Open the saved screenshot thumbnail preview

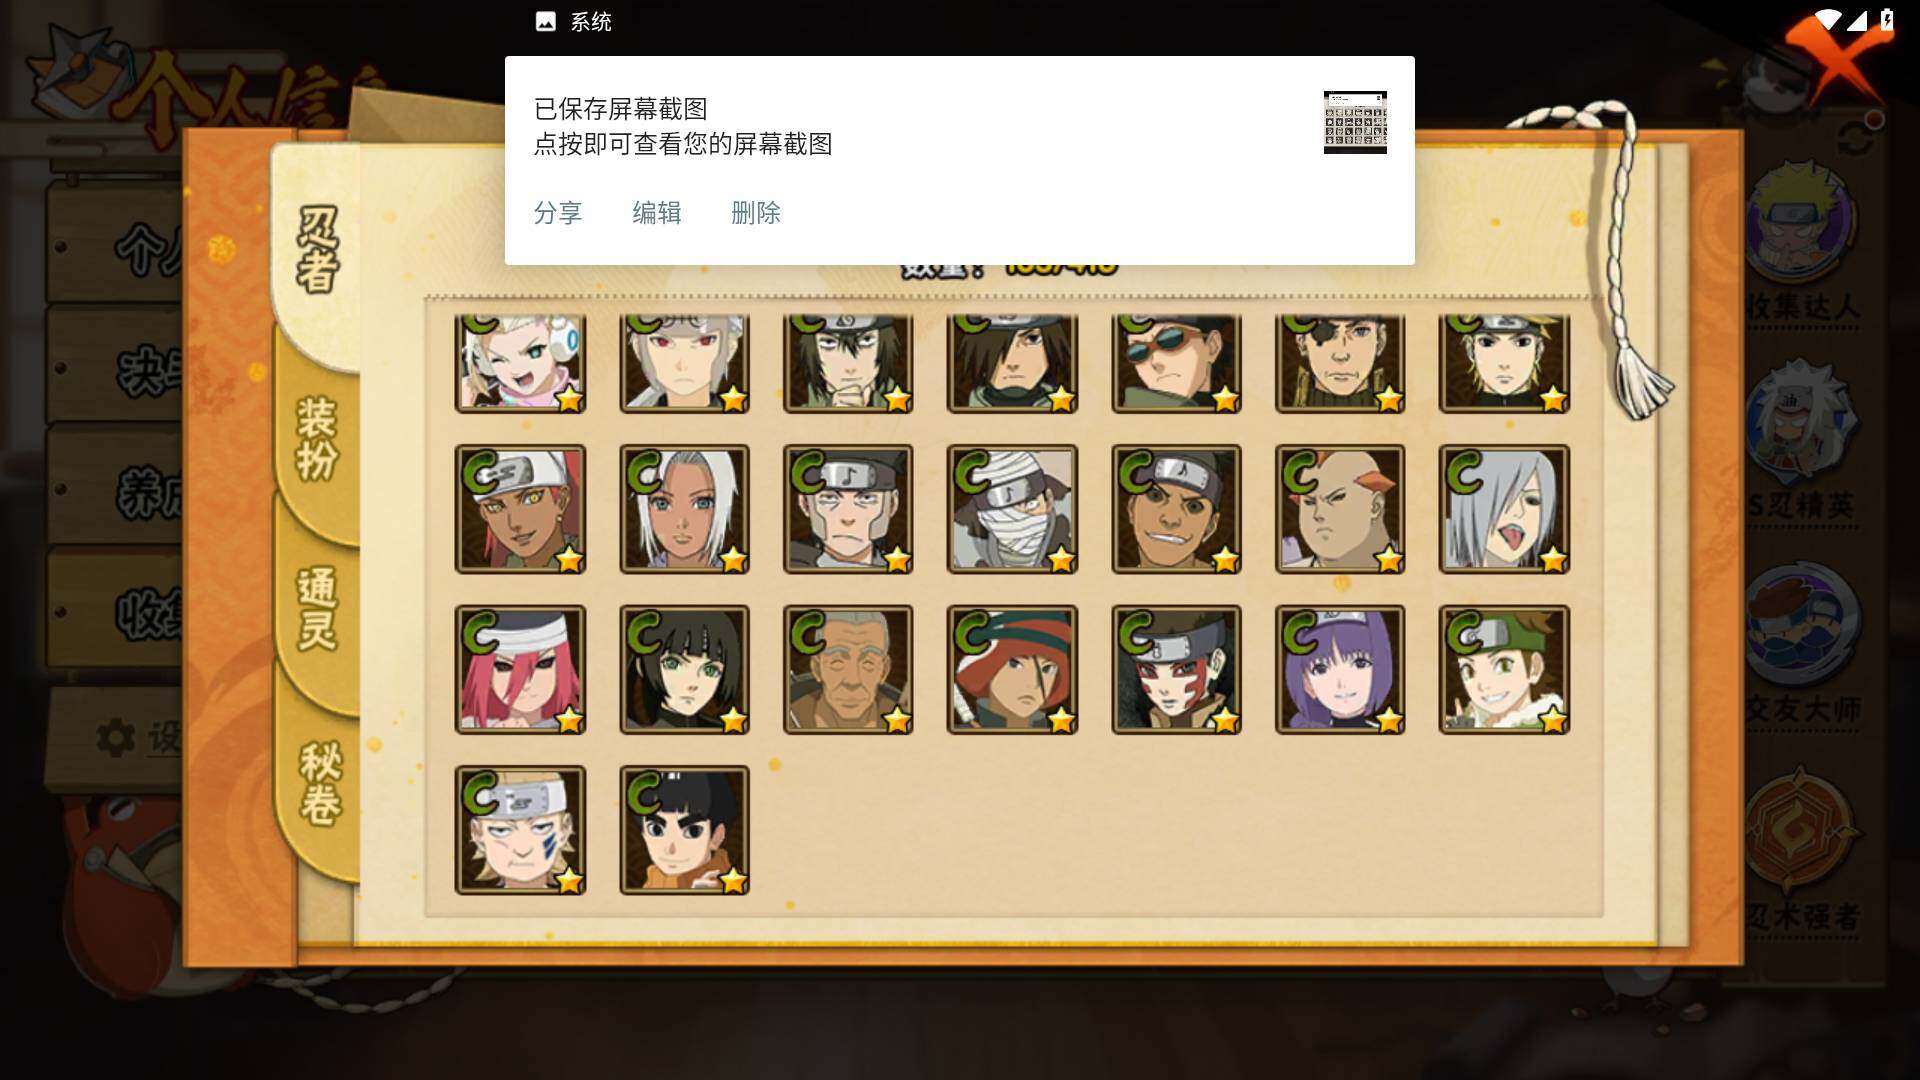(1355, 122)
